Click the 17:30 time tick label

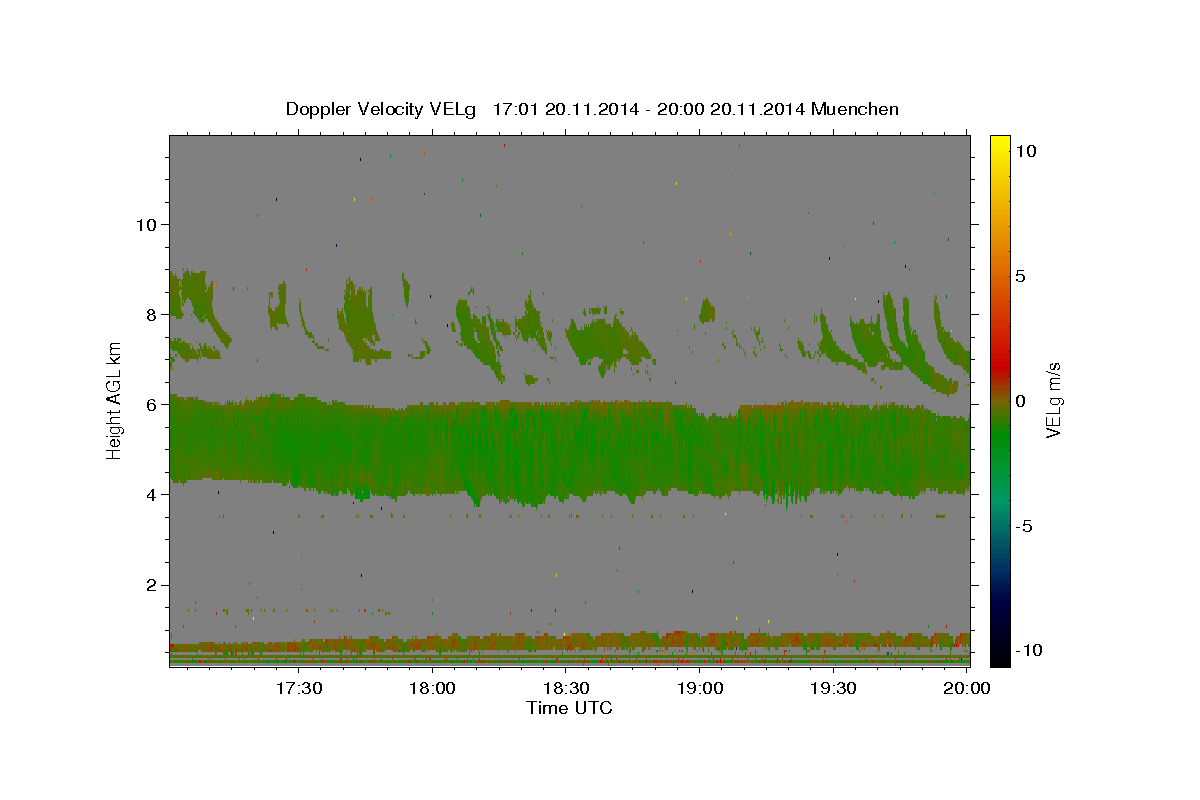point(299,688)
